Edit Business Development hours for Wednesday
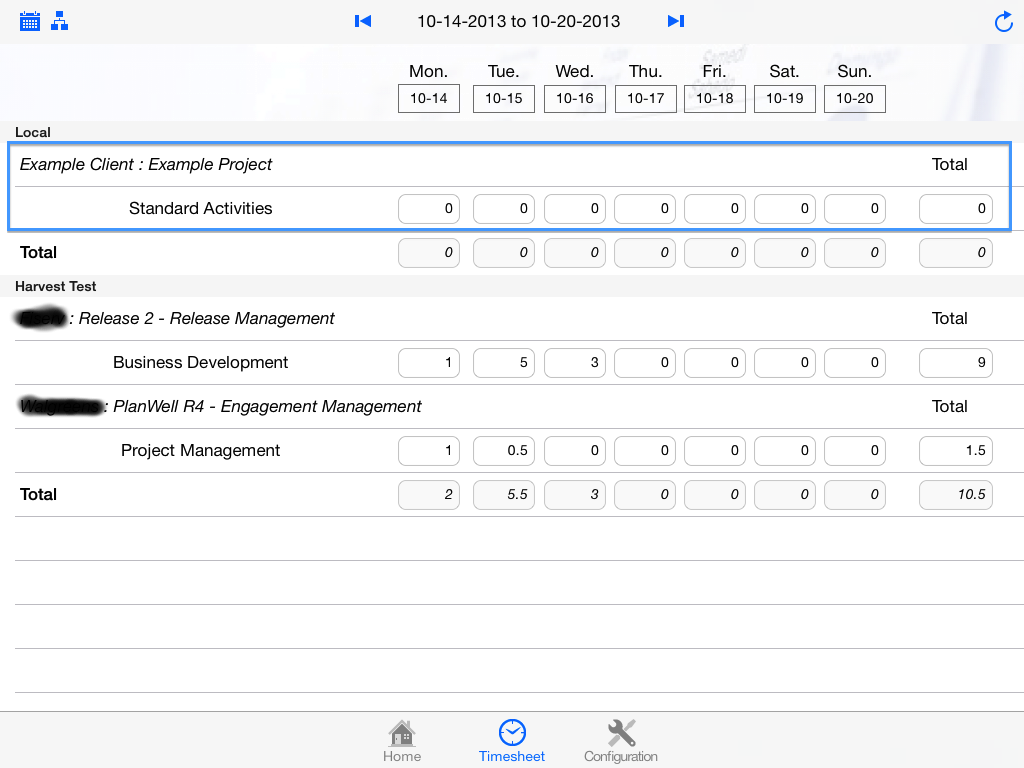Image resolution: width=1024 pixels, height=768 pixels. [575, 363]
